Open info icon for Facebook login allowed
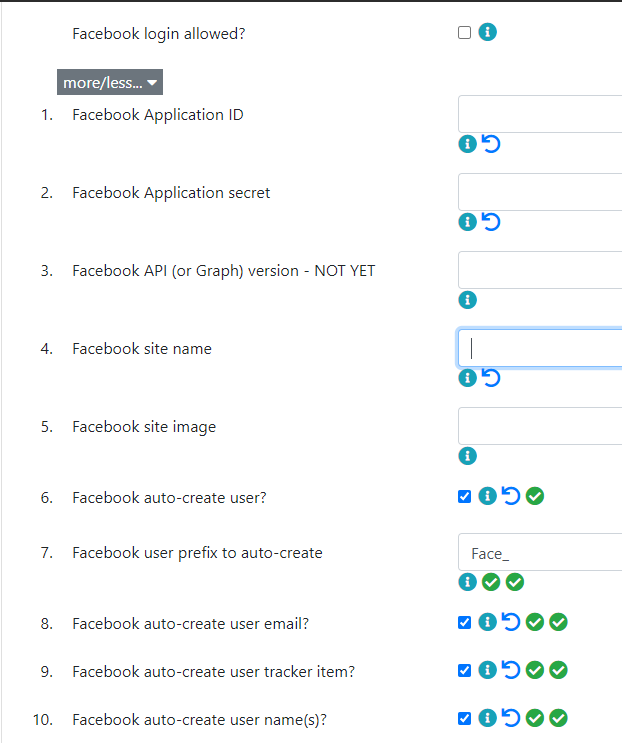The width and height of the screenshot is (622, 743). [487, 32]
